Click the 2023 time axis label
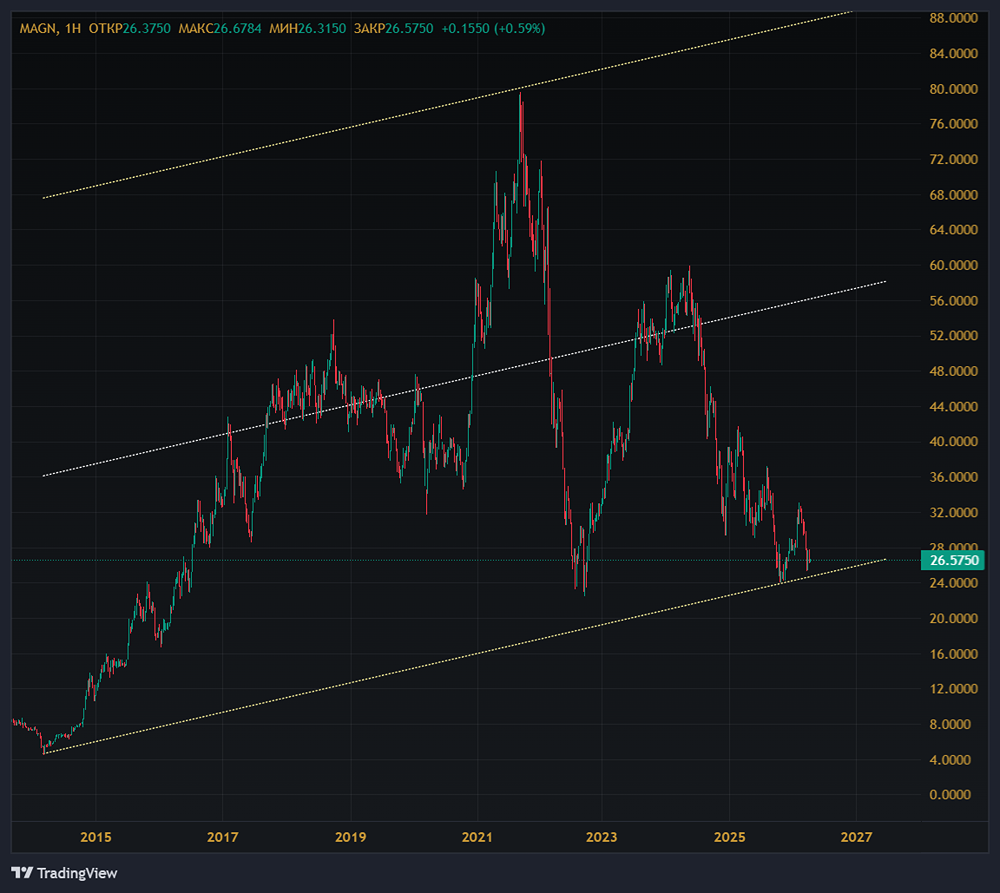The width and height of the screenshot is (1000, 893). [x=601, y=837]
